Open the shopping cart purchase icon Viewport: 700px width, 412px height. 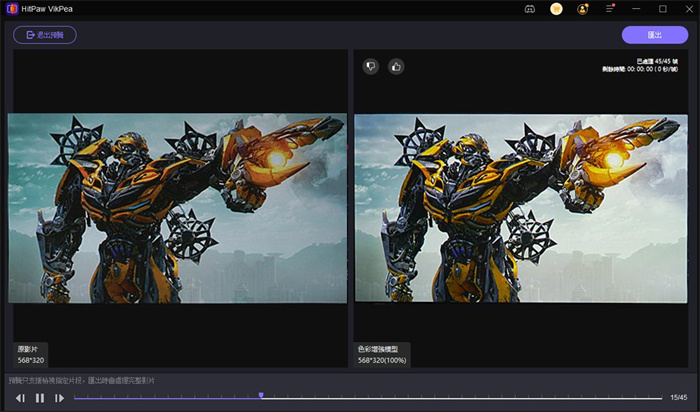click(x=556, y=9)
